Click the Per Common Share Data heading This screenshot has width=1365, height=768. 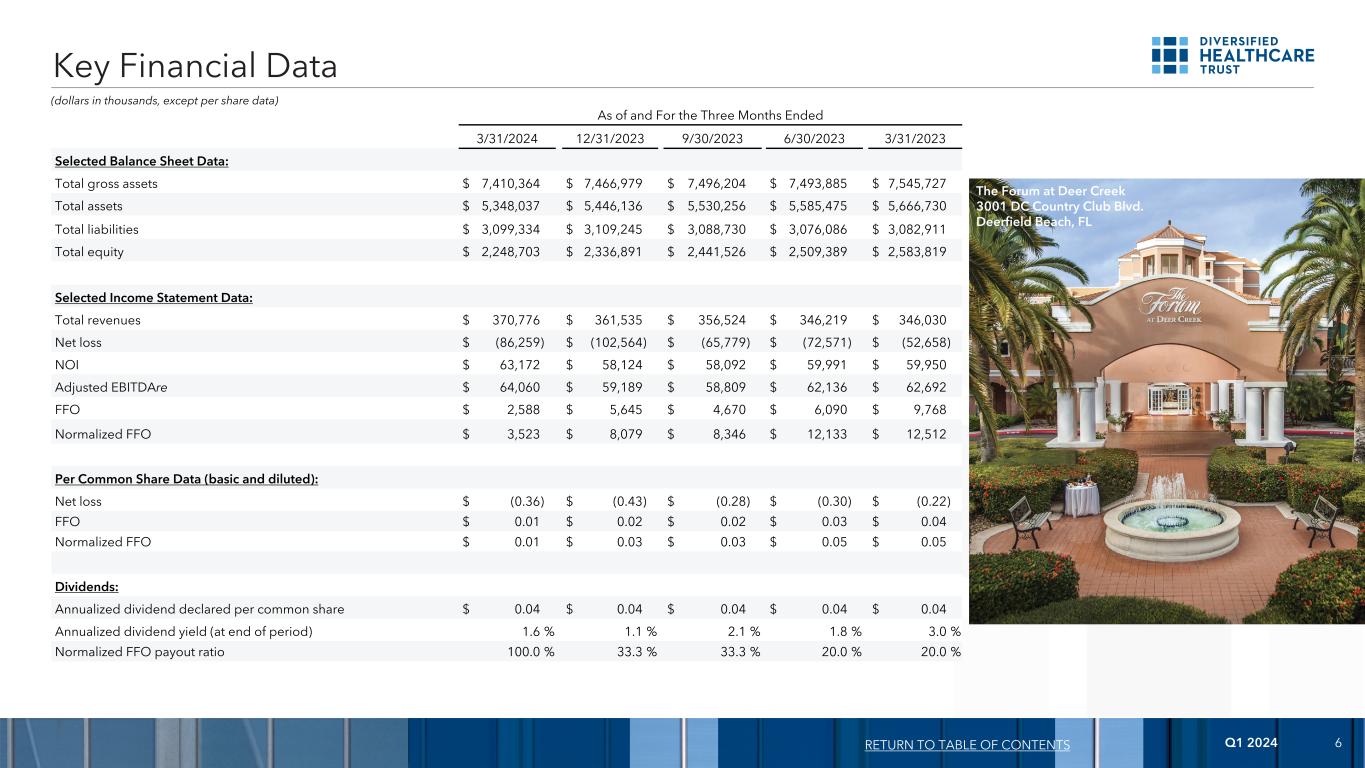[186, 479]
